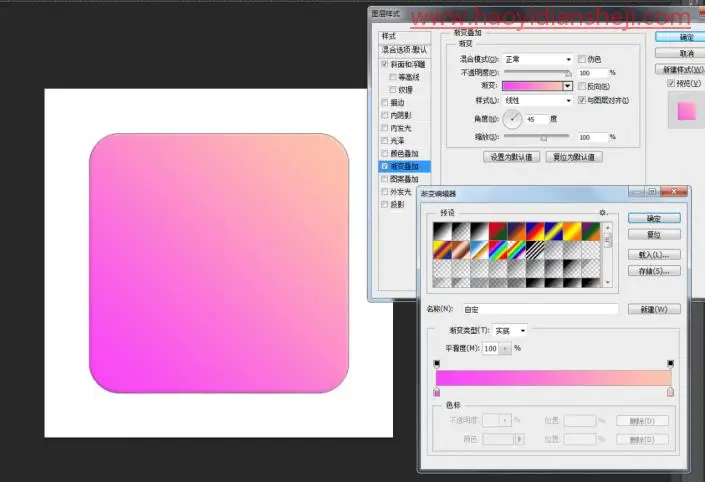Click 取消 (Cancel) in Layer Style dialog
This screenshot has height=482, width=705.
click(x=680, y=53)
